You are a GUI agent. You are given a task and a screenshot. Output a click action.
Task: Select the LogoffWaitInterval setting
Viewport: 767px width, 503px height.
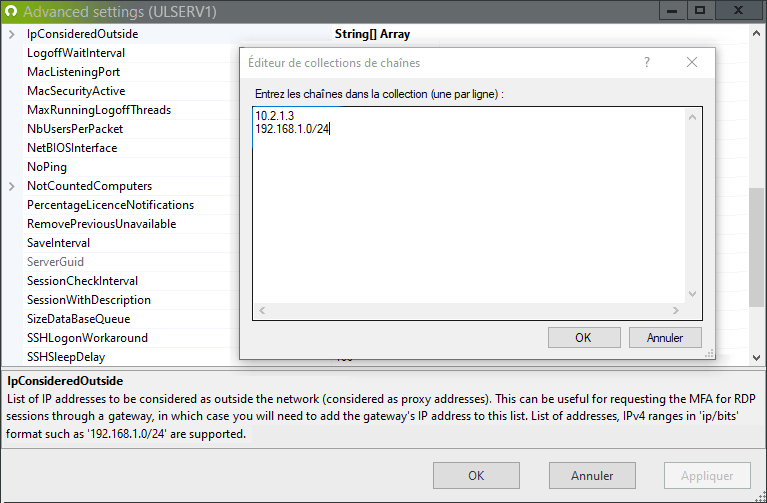click(76, 53)
